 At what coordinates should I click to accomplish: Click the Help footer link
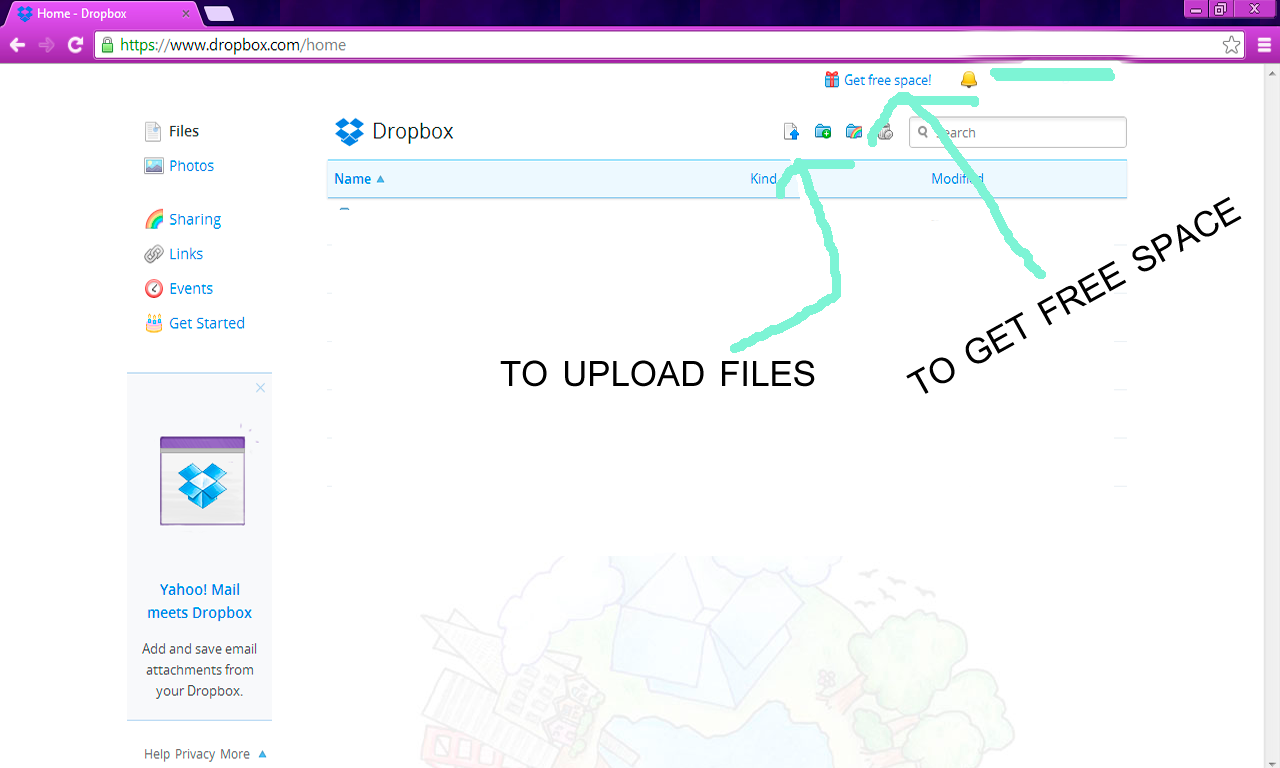point(157,754)
